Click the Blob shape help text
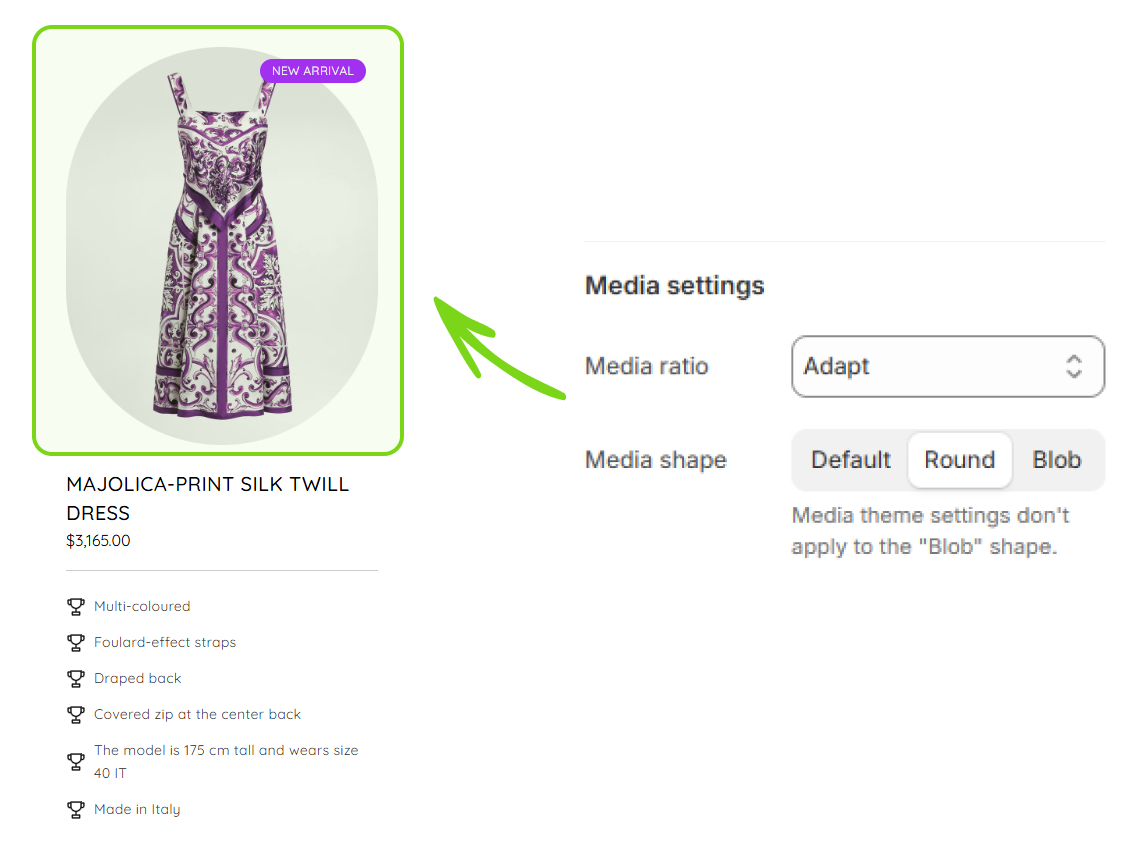 pos(929,531)
